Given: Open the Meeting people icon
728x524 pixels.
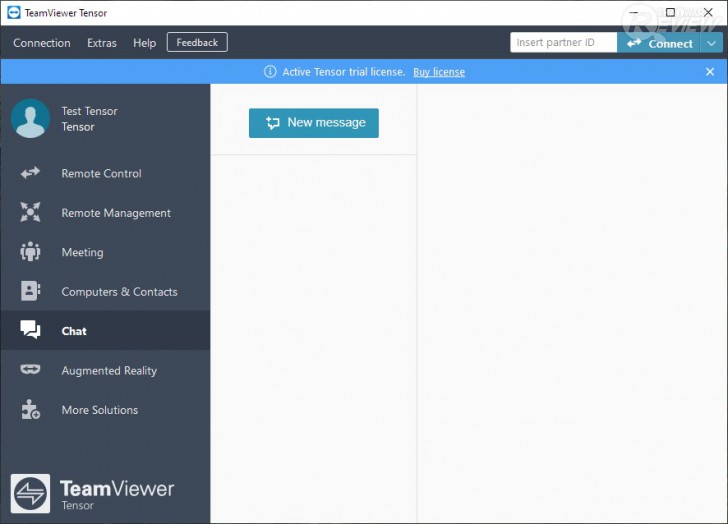Looking at the screenshot, I should [x=30, y=252].
